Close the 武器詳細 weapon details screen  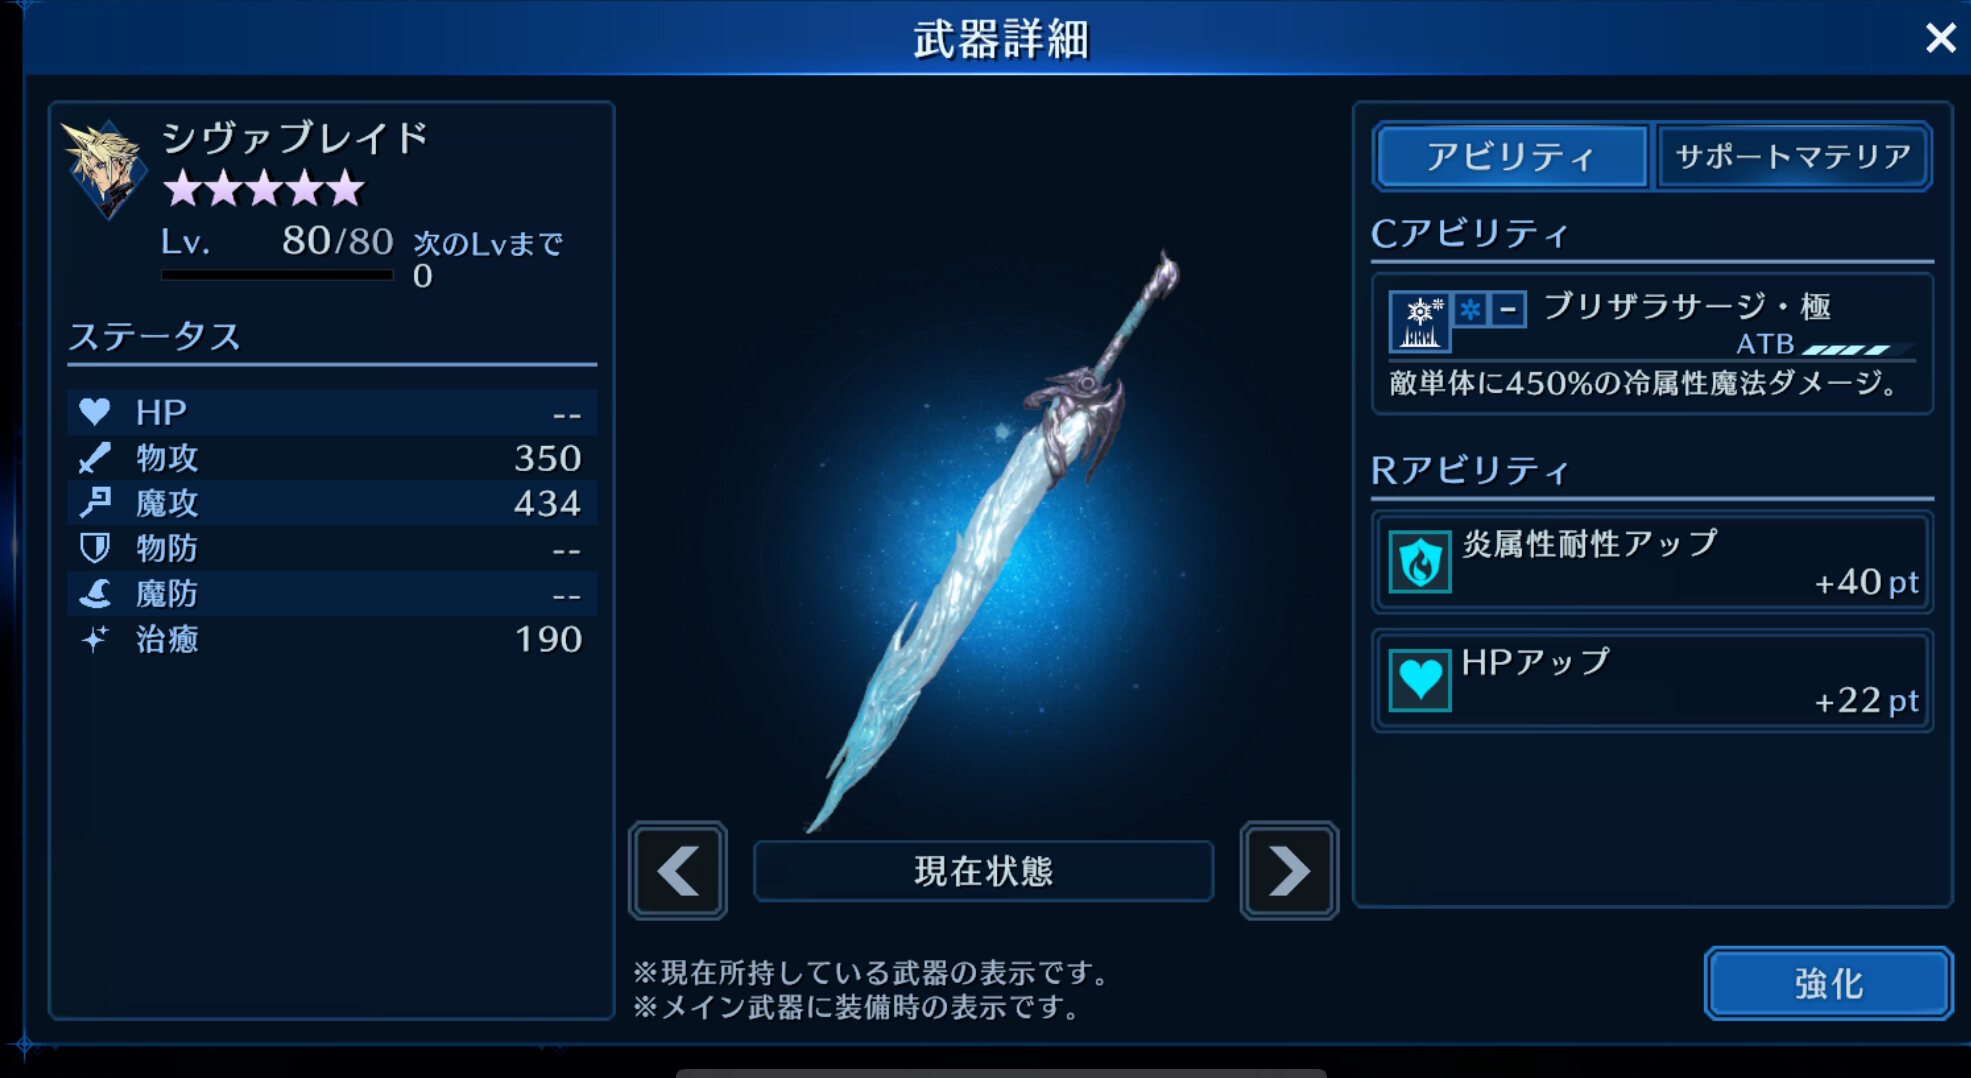click(x=1940, y=38)
